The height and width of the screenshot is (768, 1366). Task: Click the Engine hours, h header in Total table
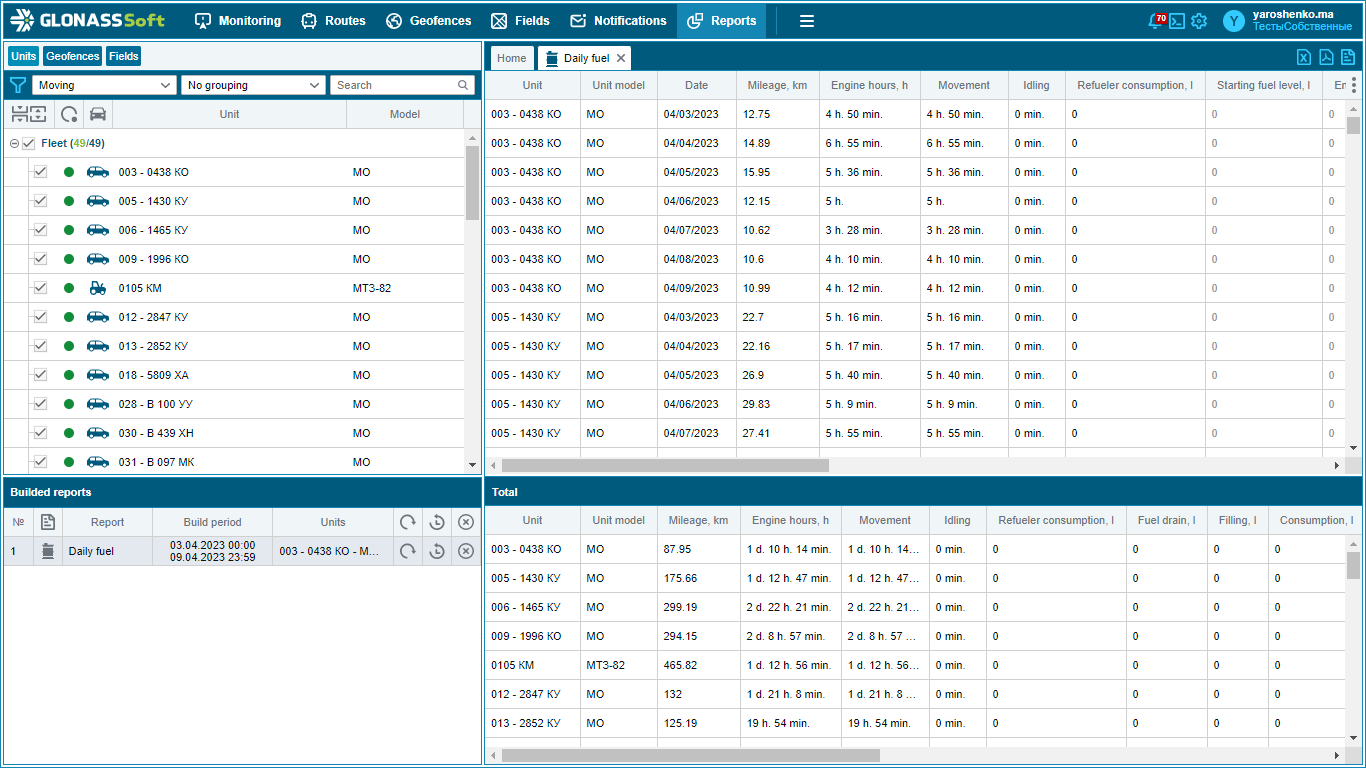[x=791, y=520]
